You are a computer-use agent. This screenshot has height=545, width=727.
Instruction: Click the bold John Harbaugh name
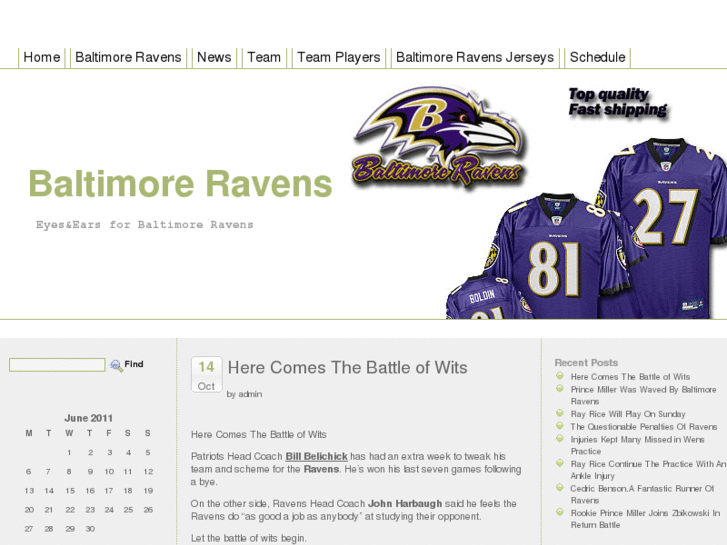click(405, 504)
